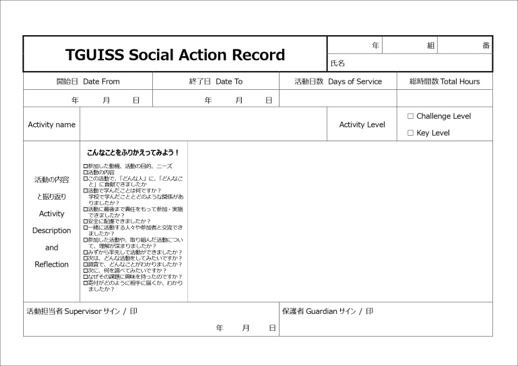Click the 組 class field
Image resolution: width=518 pixels, height=366 pixels.
[x=410, y=45]
